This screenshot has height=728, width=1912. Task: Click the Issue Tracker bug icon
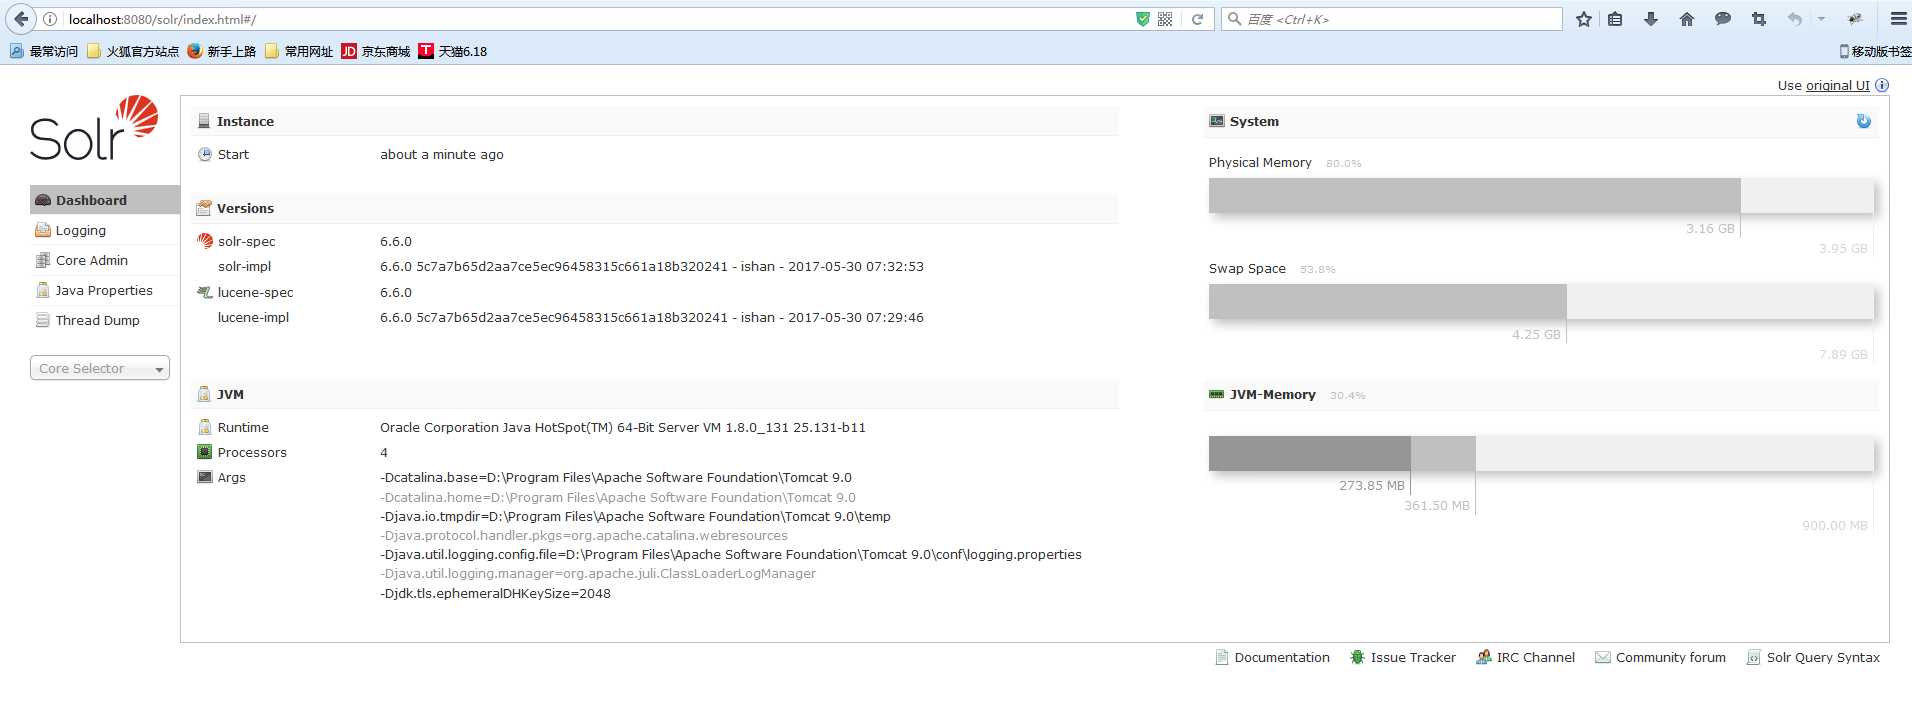click(x=1357, y=657)
